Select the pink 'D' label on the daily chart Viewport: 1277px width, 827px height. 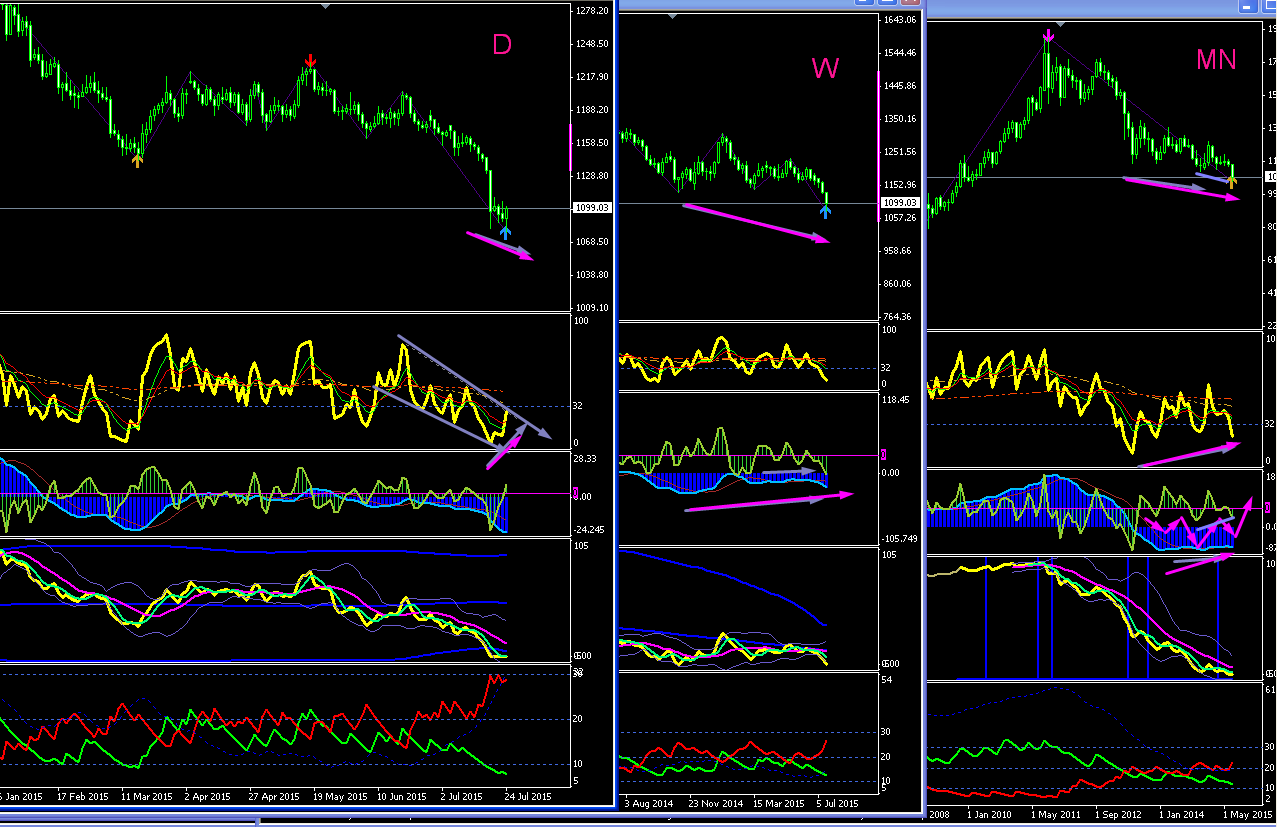501,44
